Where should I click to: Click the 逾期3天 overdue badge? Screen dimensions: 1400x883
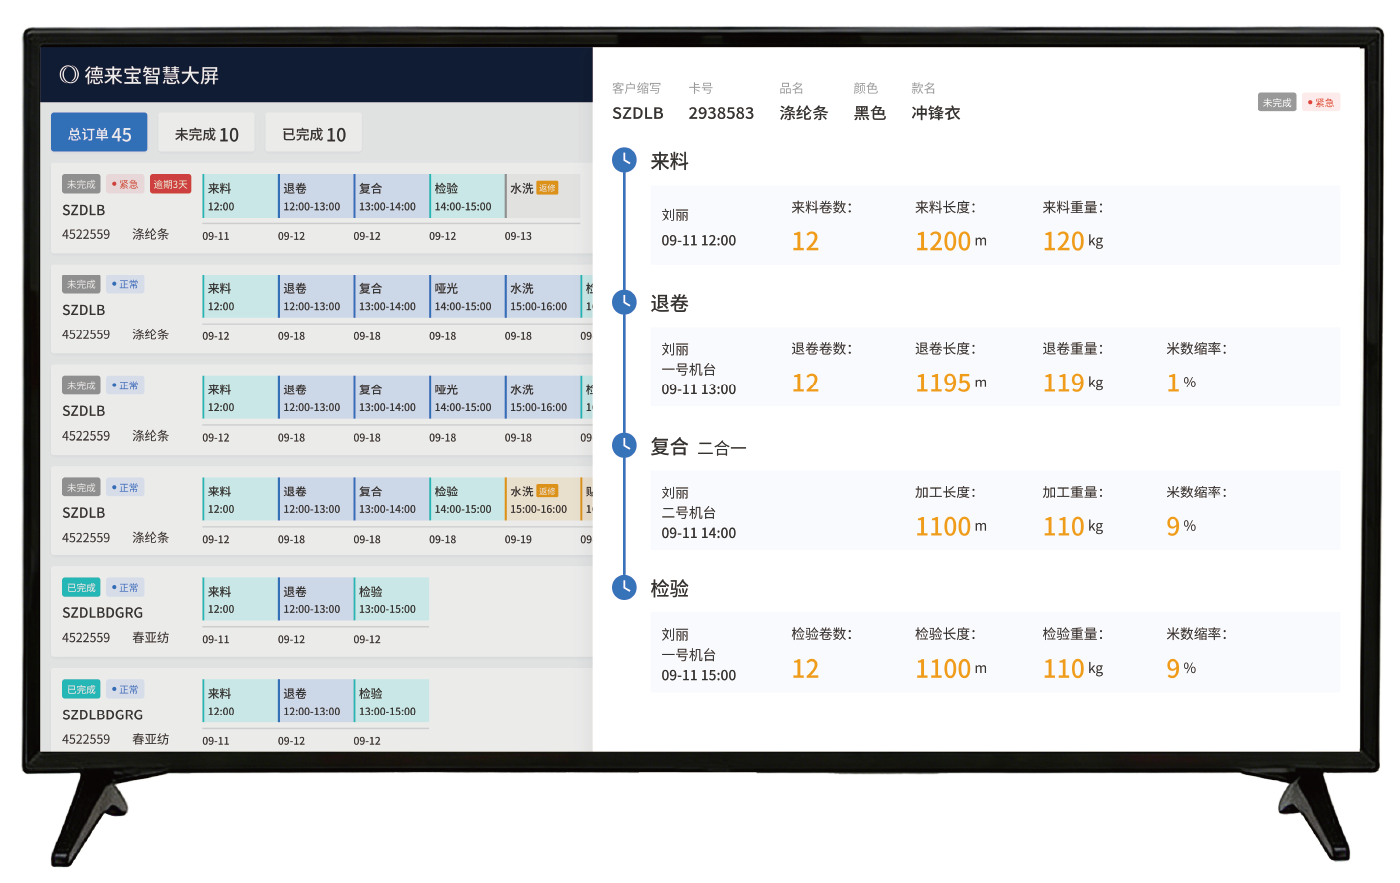coord(170,184)
